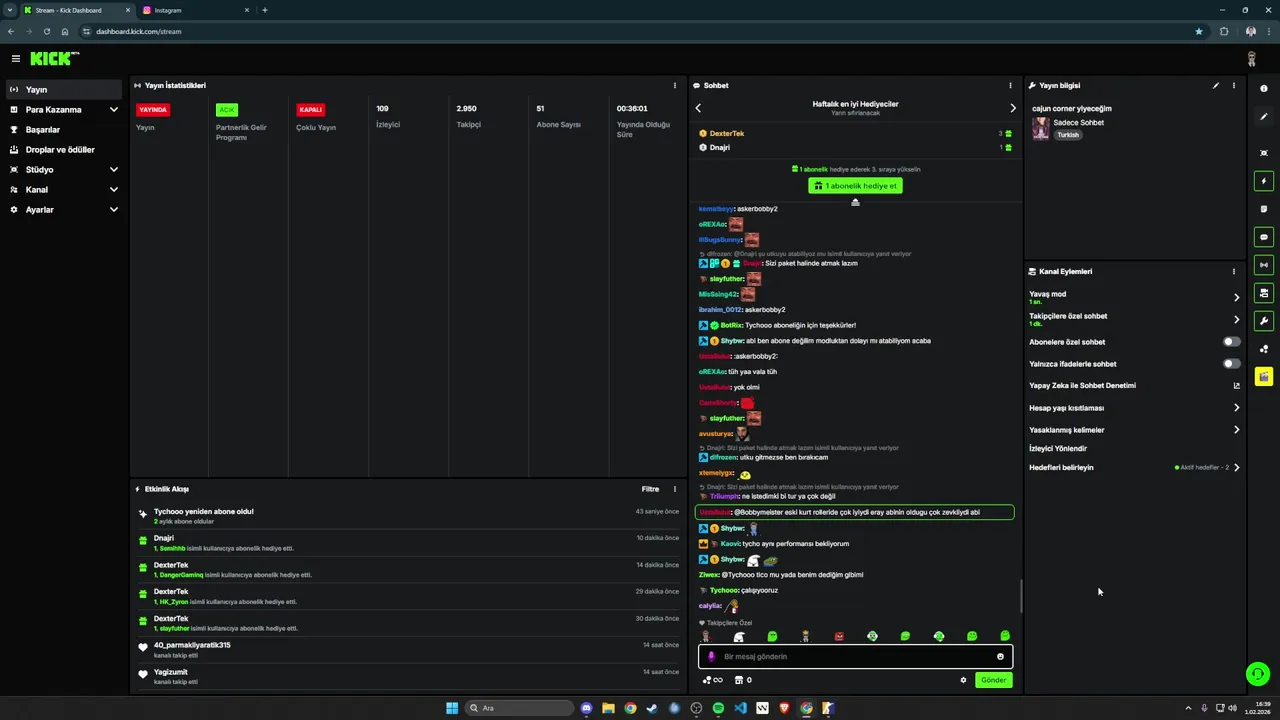Open Yapay Zeka ile Sohbet Denetimi link
The width and height of the screenshot is (1280, 720).
pyautogui.click(x=1135, y=386)
